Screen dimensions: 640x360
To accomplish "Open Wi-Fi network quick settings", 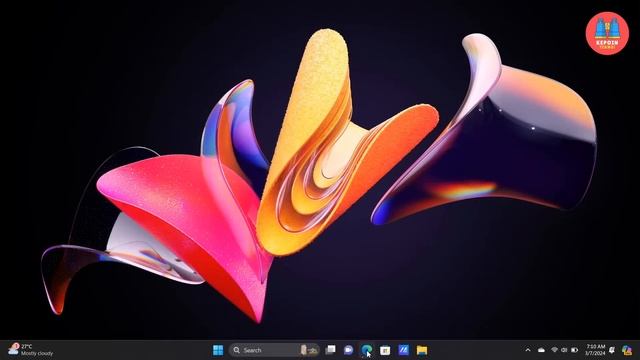I will pos(554,350).
